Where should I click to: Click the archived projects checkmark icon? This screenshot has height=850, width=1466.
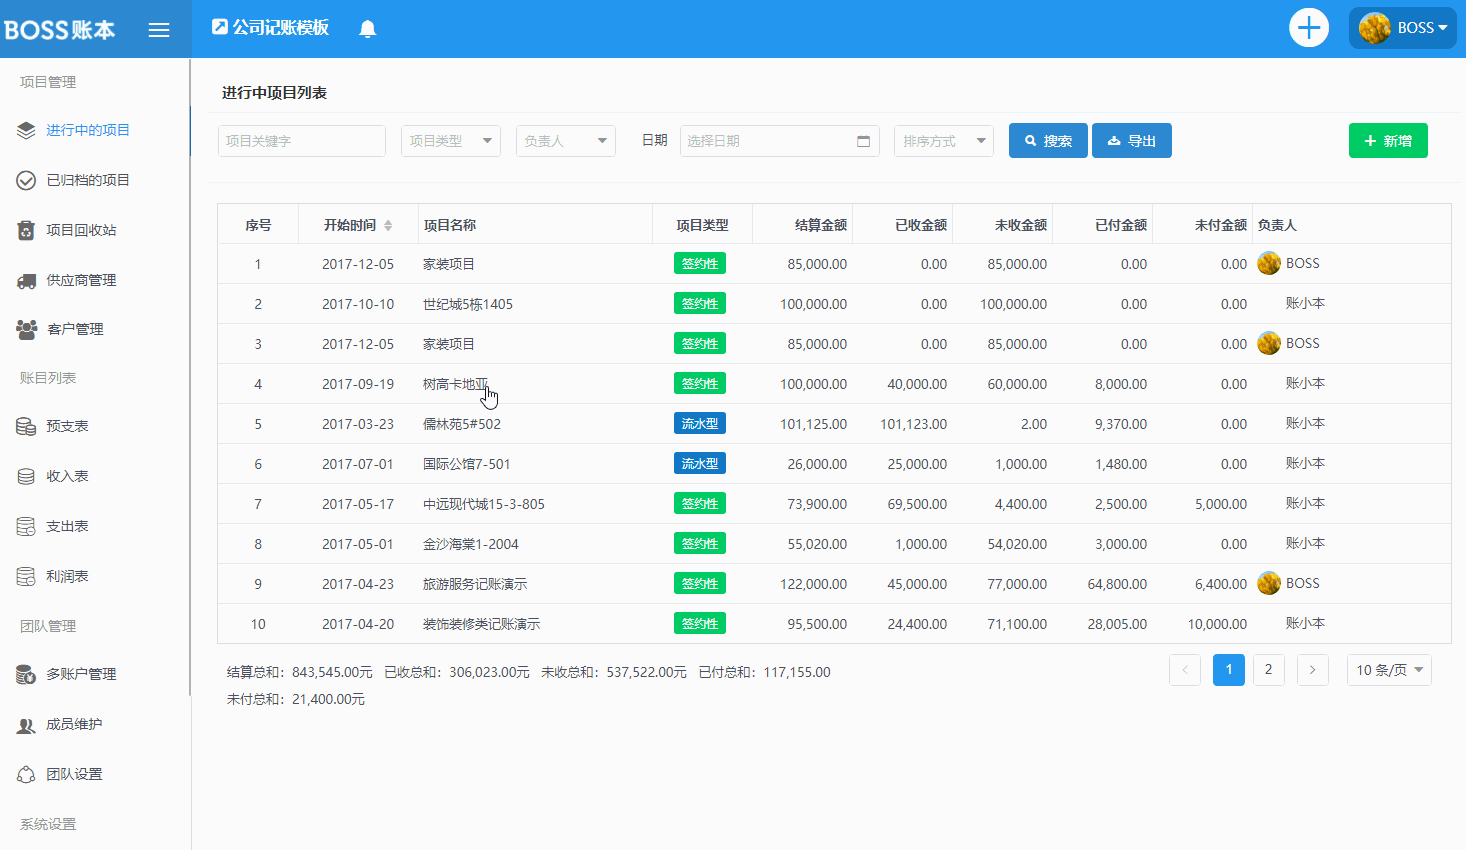click(27, 181)
